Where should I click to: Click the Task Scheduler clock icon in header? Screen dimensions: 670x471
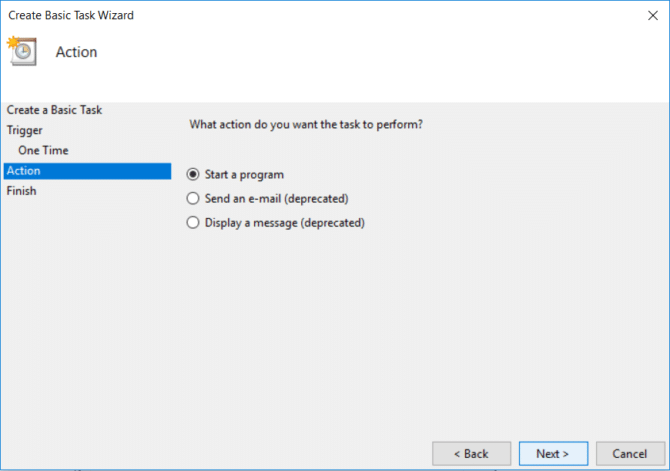coord(21,51)
